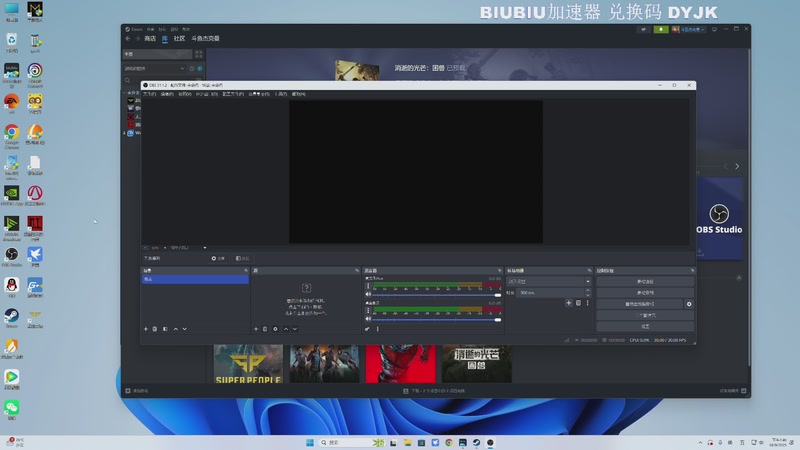Open Steam 社区 tab
Image resolution: width=800 pixels, height=450 pixels.
point(179,38)
